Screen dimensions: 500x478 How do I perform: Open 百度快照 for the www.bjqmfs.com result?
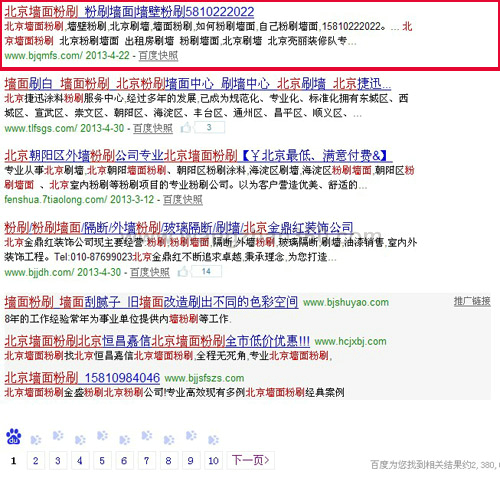point(158,55)
